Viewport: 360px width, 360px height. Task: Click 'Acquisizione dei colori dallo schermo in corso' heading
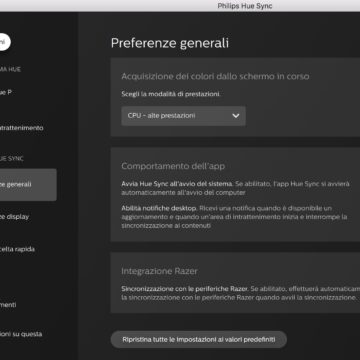215,76
